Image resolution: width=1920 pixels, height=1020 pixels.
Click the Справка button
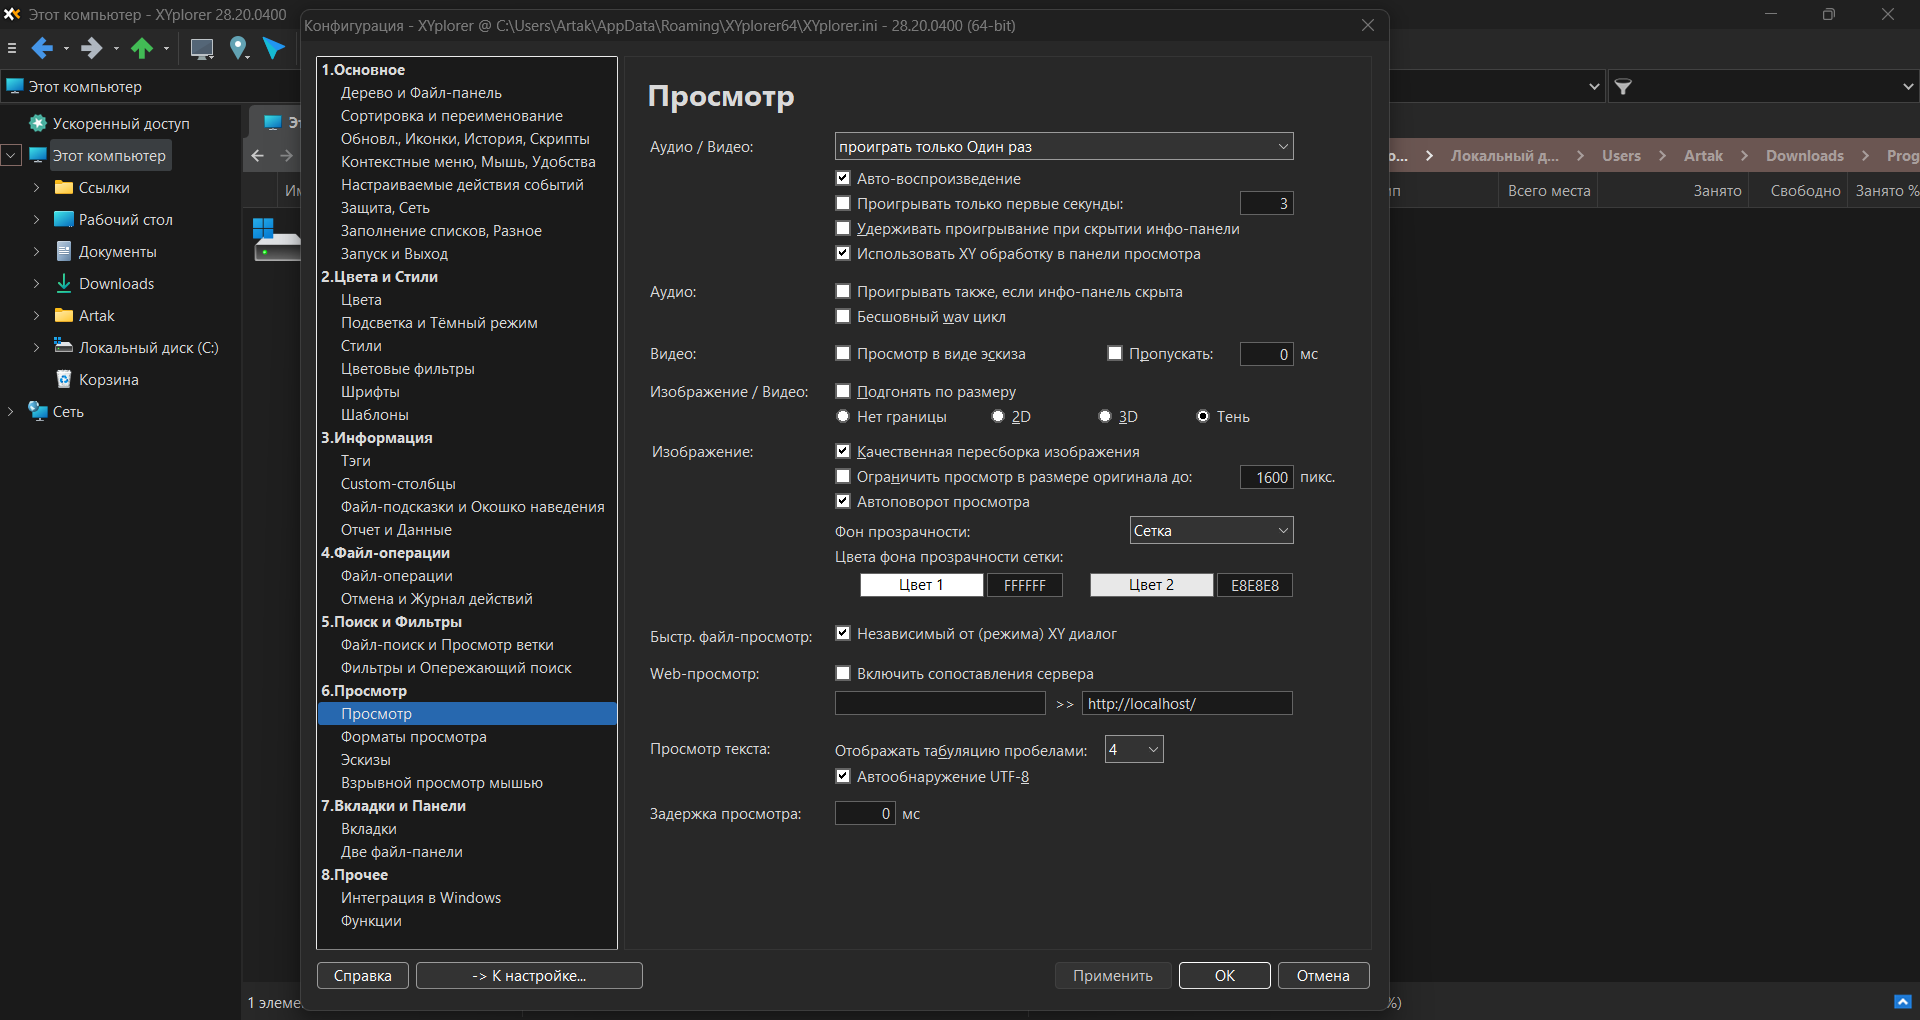click(x=362, y=976)
